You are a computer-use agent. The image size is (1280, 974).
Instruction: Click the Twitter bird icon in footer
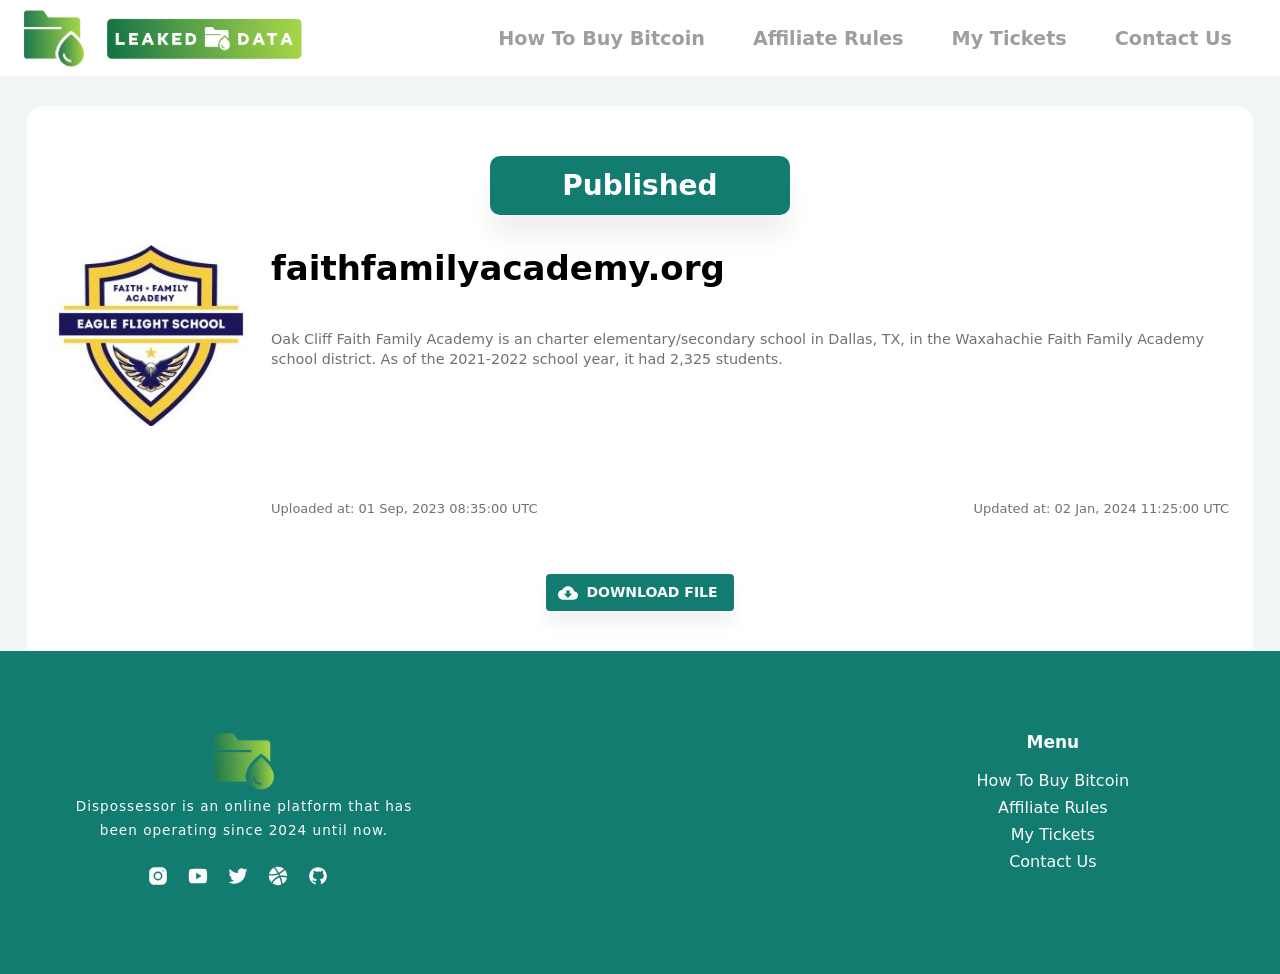(x=238, y=876)
